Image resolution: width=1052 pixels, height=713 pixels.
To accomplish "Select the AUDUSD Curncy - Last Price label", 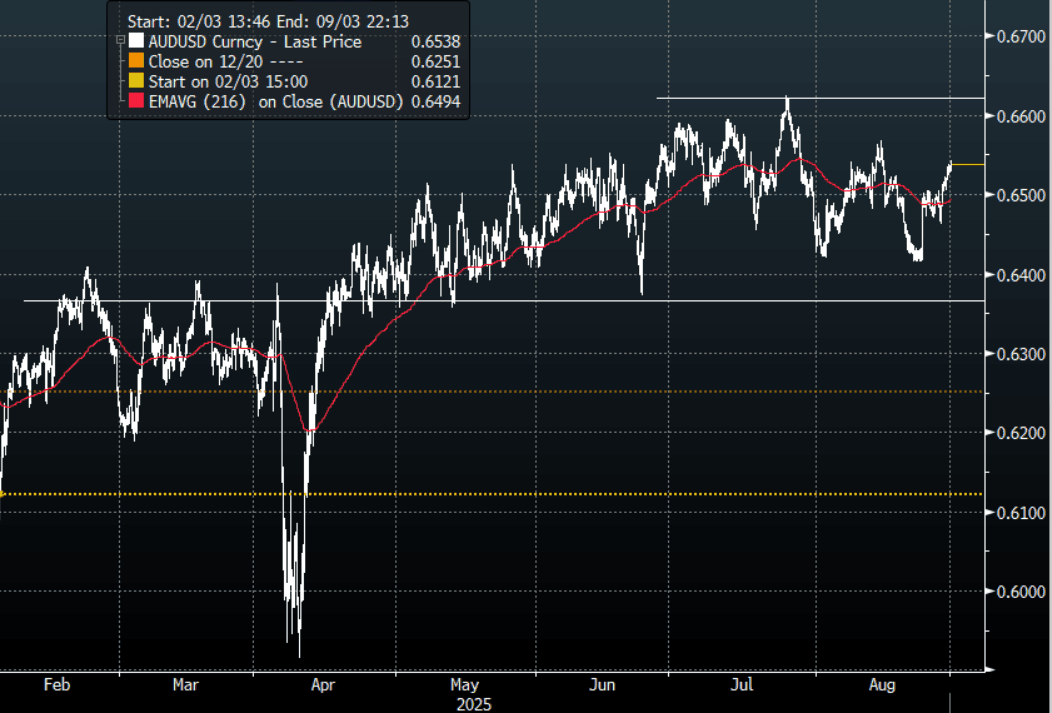I will (x=254, y=42).
